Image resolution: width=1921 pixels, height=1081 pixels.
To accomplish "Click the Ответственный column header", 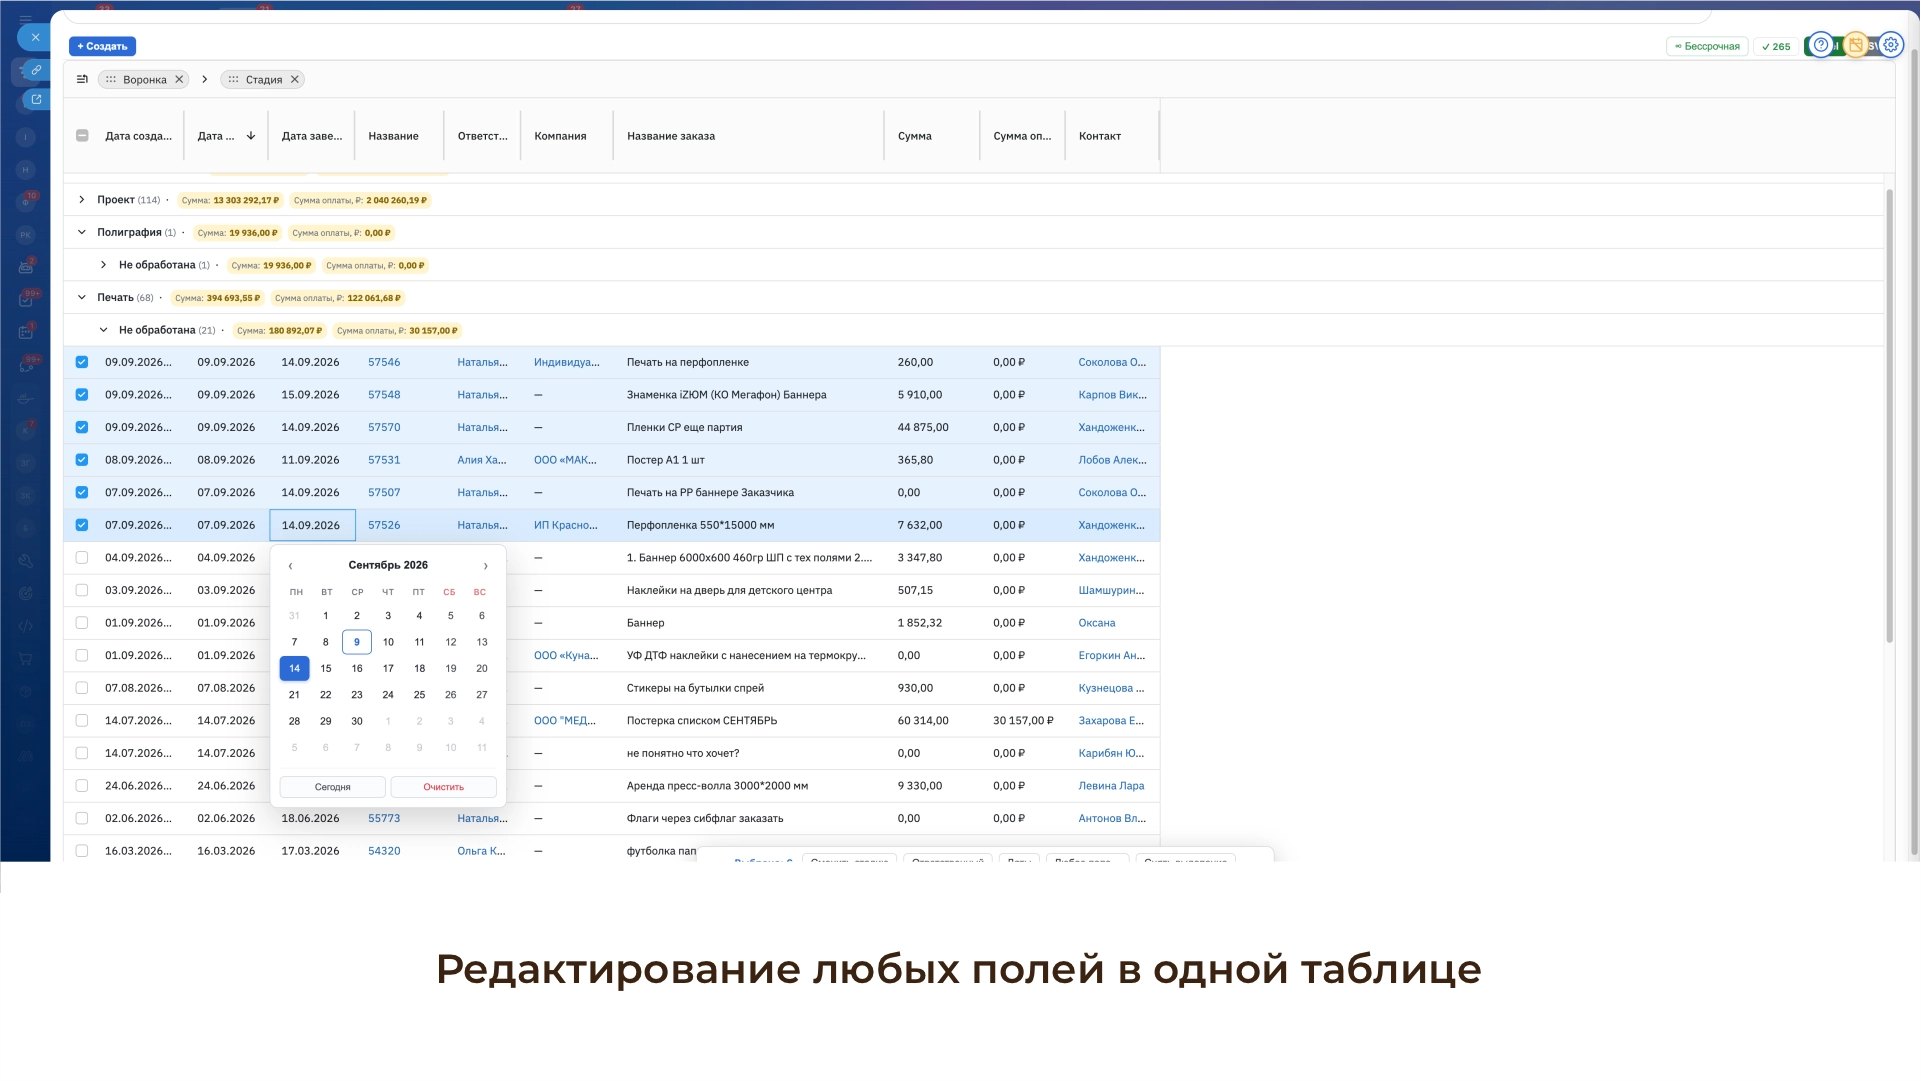I will (482, 136).
